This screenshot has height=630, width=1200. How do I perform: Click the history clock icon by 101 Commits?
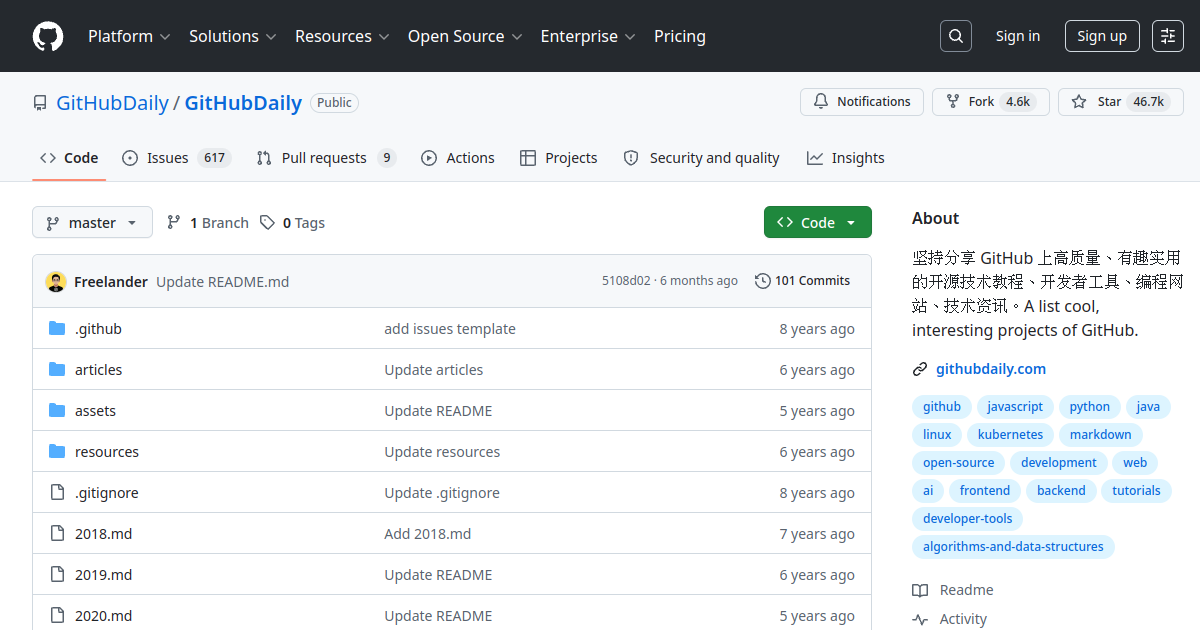(763, 281)
